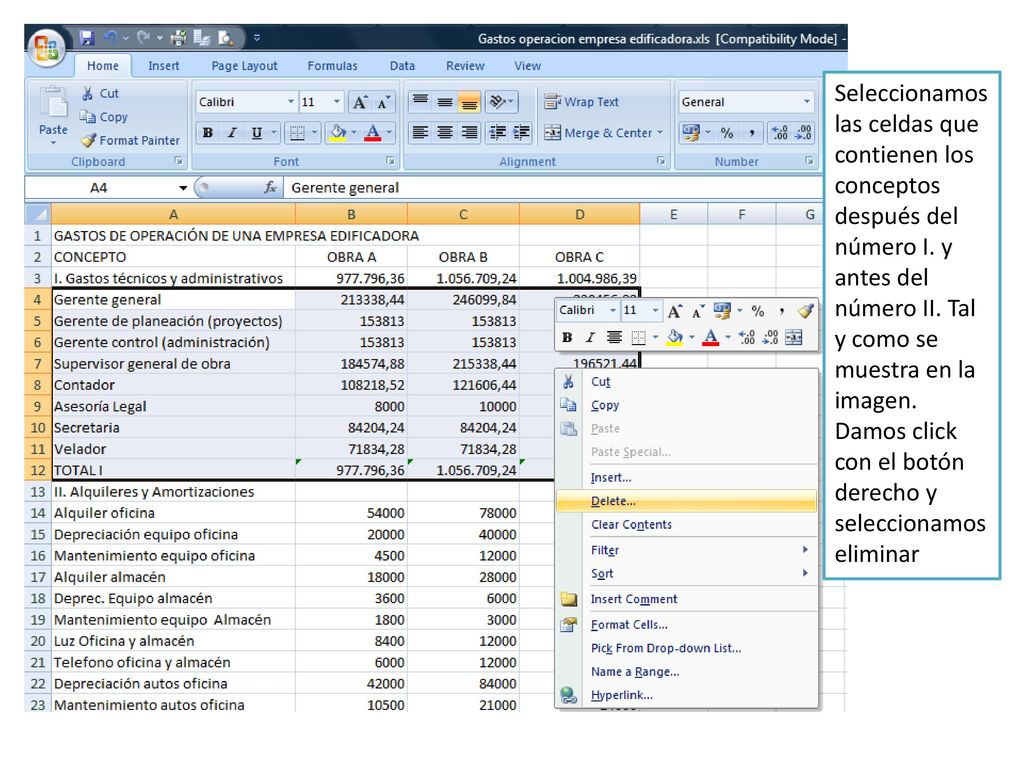Open the Calibri font name dropdown in ribbon
Screen dimensions: 1024x768
click(x=291, y=102)
